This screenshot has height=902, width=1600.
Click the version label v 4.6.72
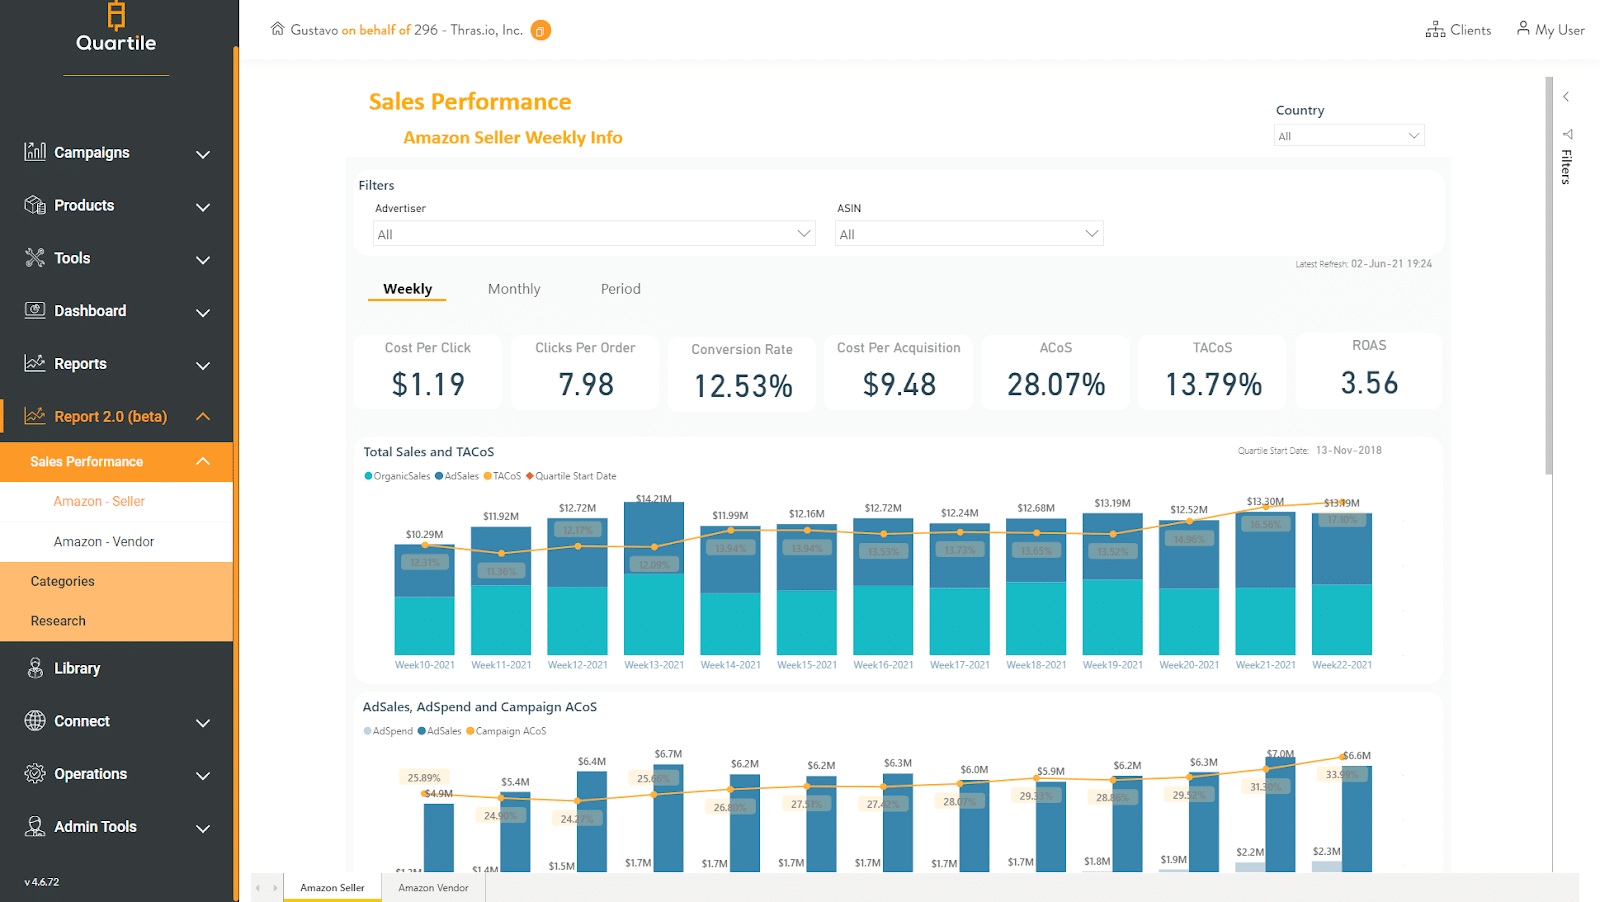point(42,882)
